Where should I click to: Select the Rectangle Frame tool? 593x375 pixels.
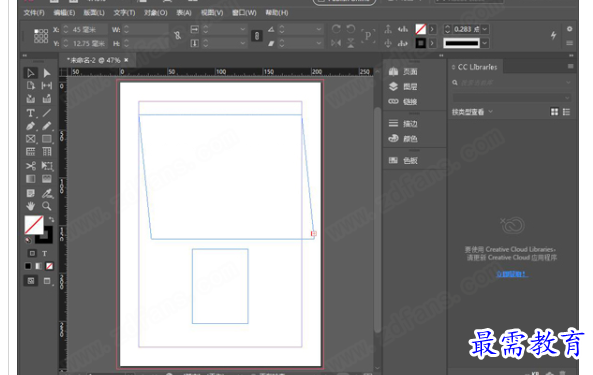click(x=30, y=139)
